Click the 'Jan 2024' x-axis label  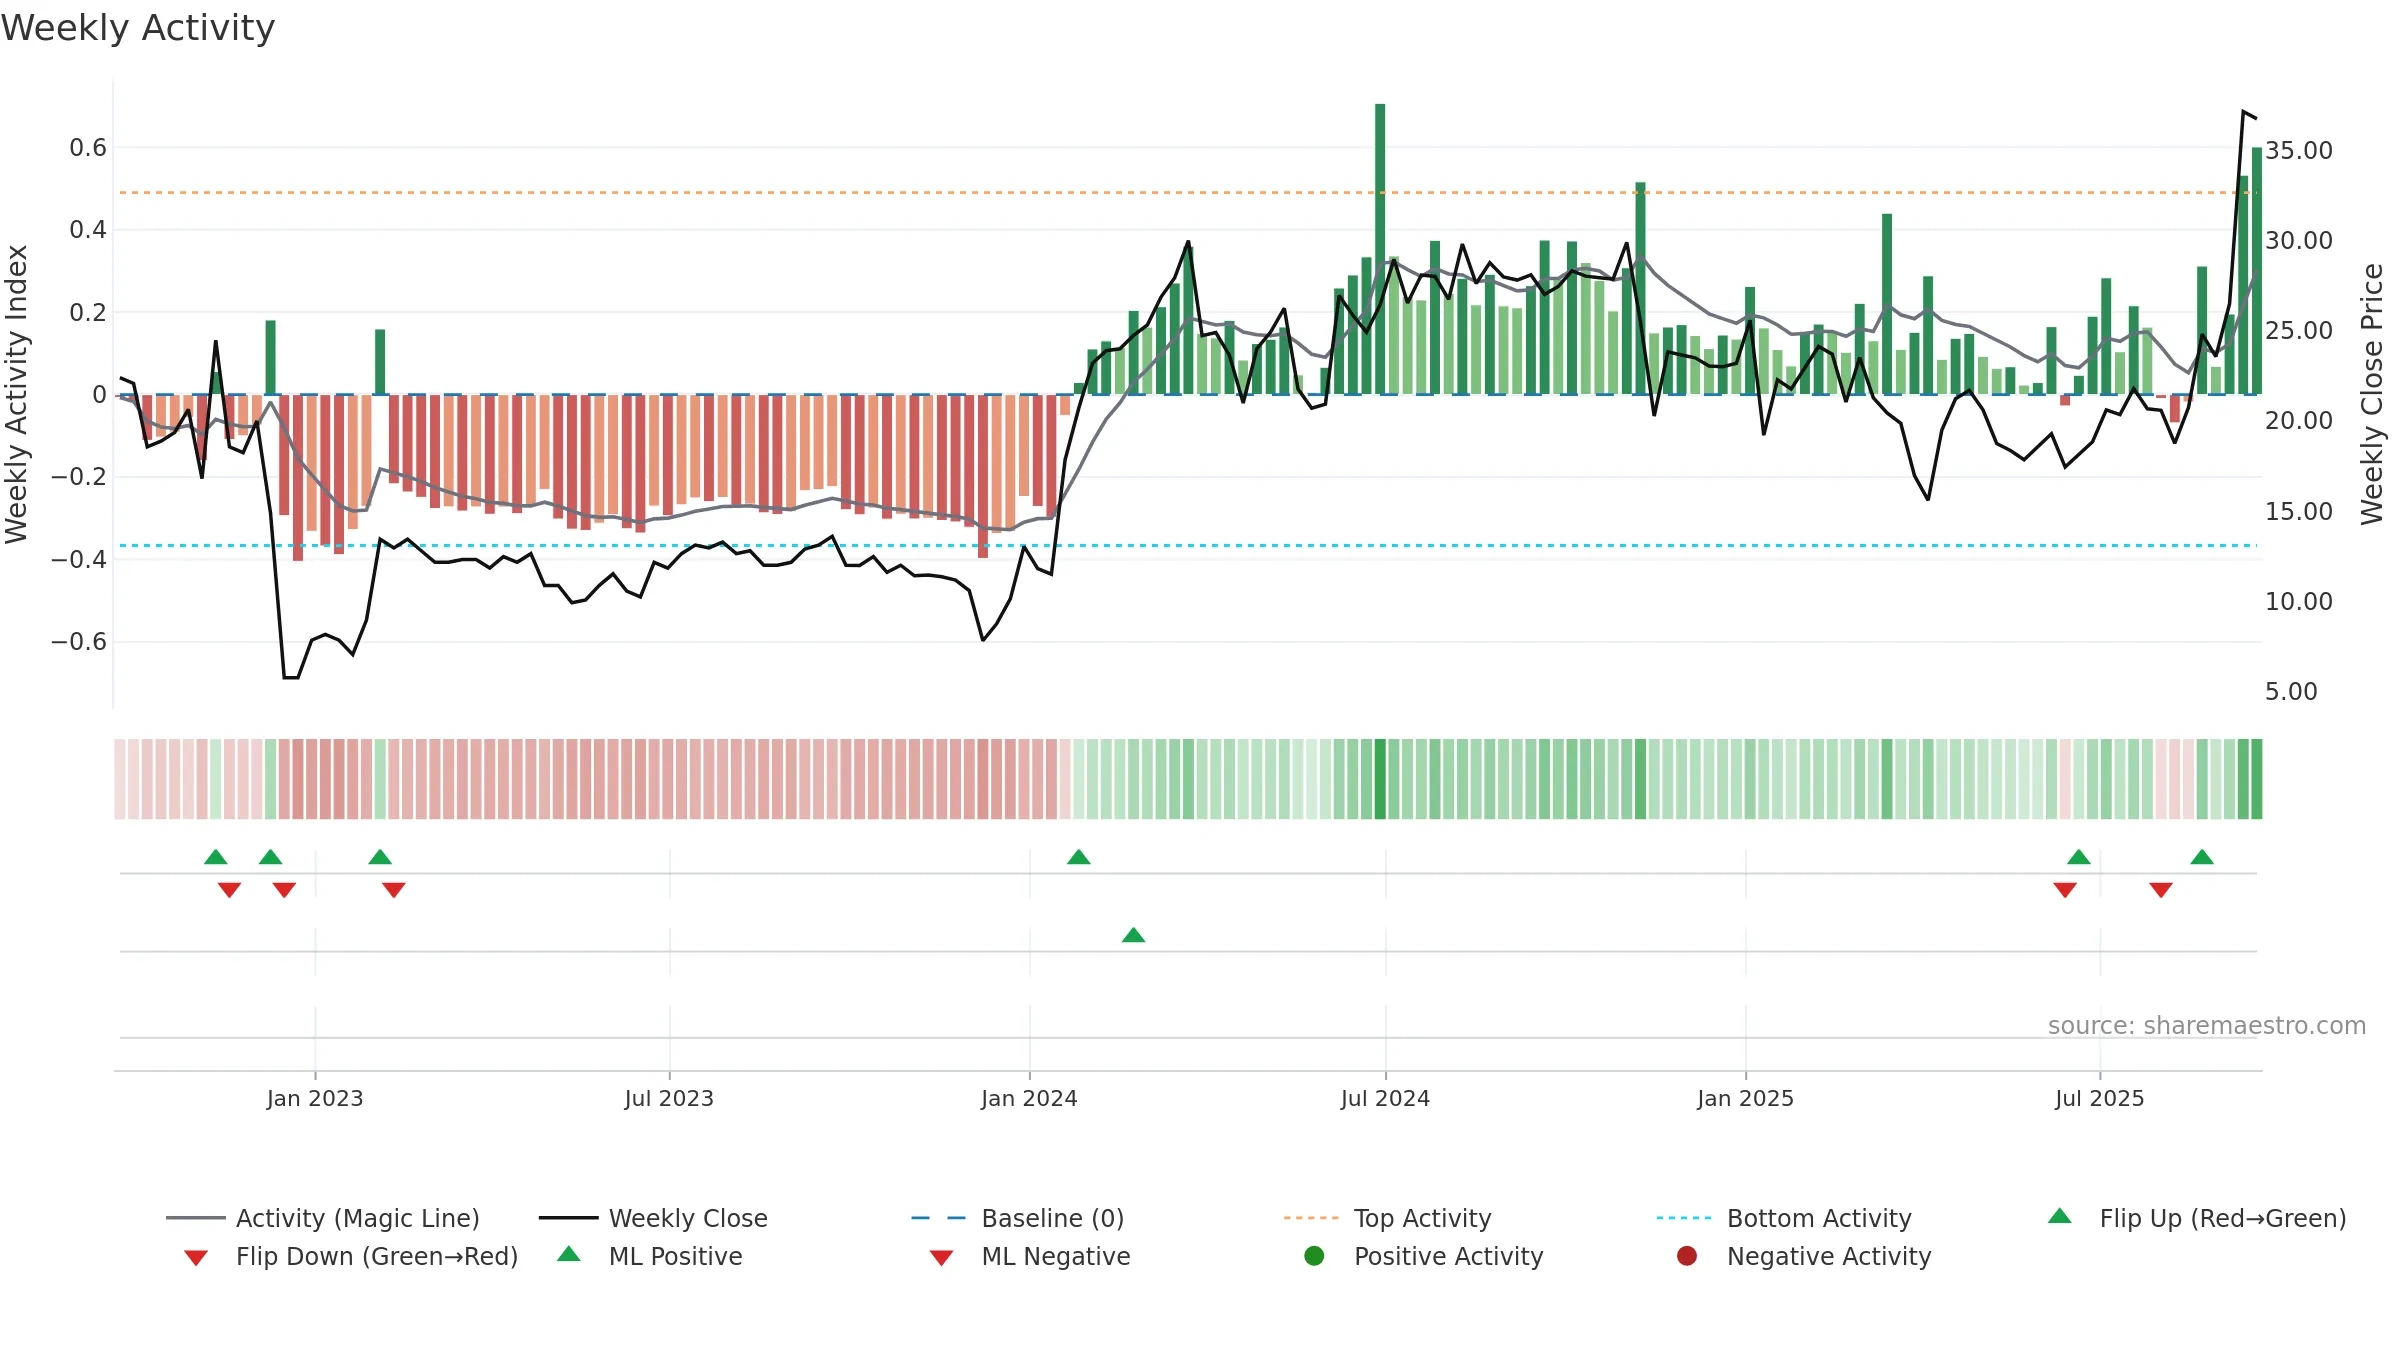[1029, 1098]
